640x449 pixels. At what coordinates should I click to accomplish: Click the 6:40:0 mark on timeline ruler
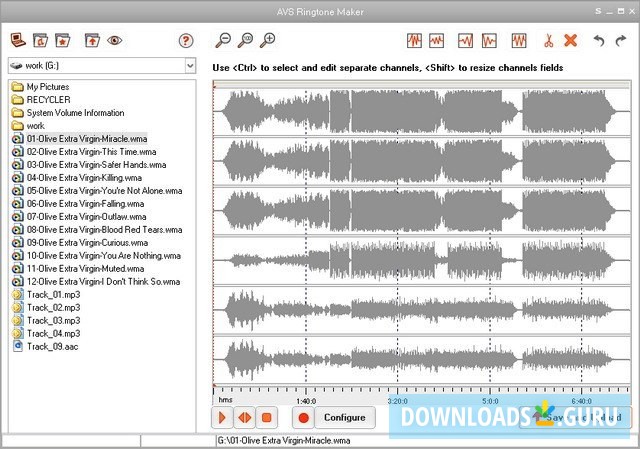[582, 401]
